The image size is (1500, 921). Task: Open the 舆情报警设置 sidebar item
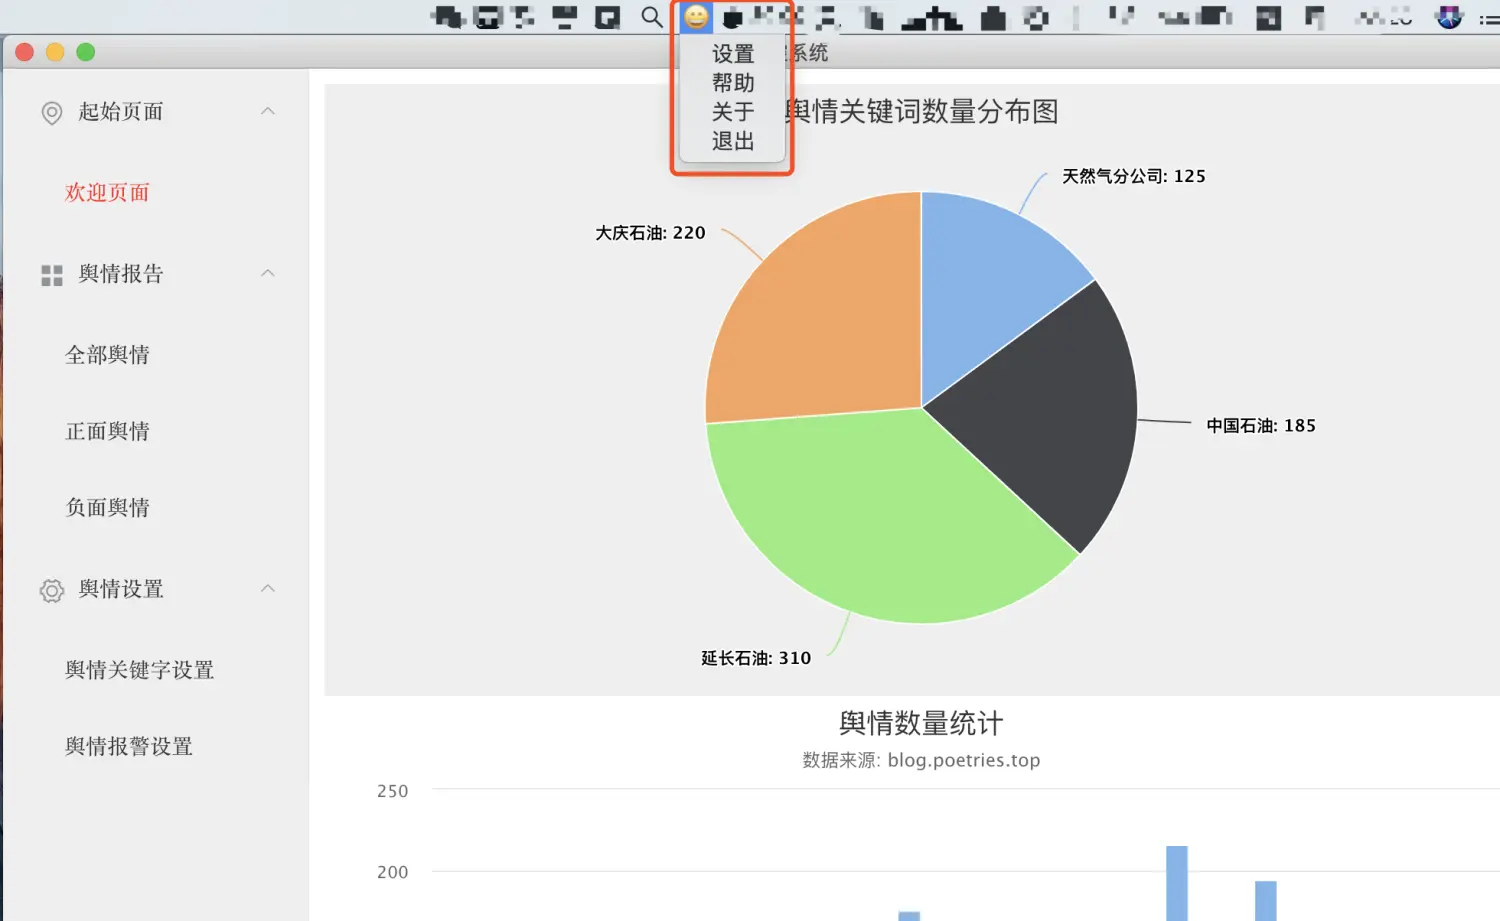coord(129,746)
